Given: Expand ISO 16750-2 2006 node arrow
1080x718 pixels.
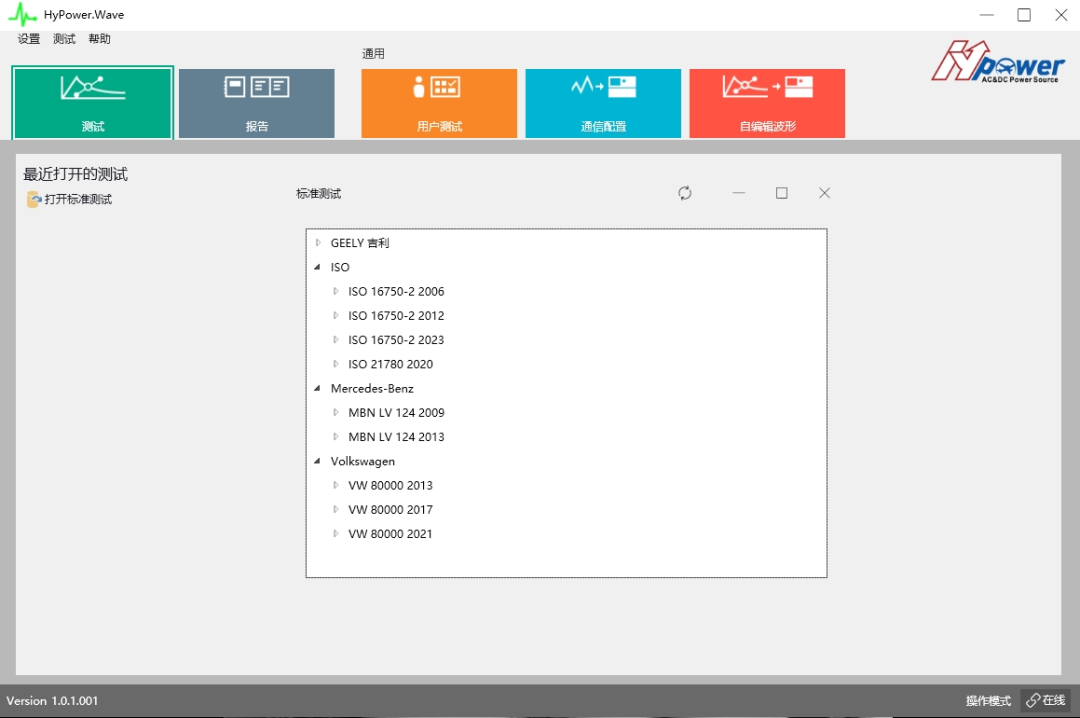Looking at the screenshot, I should (336, 291).
